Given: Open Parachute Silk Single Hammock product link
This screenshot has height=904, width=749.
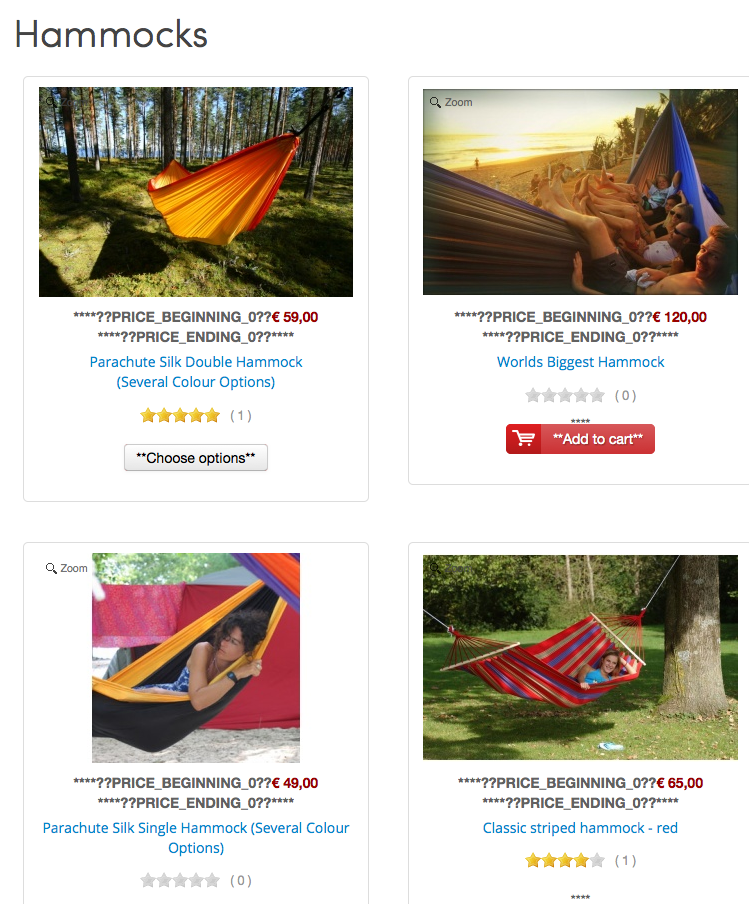Looking at the screenshot, I should click(195, 838).
